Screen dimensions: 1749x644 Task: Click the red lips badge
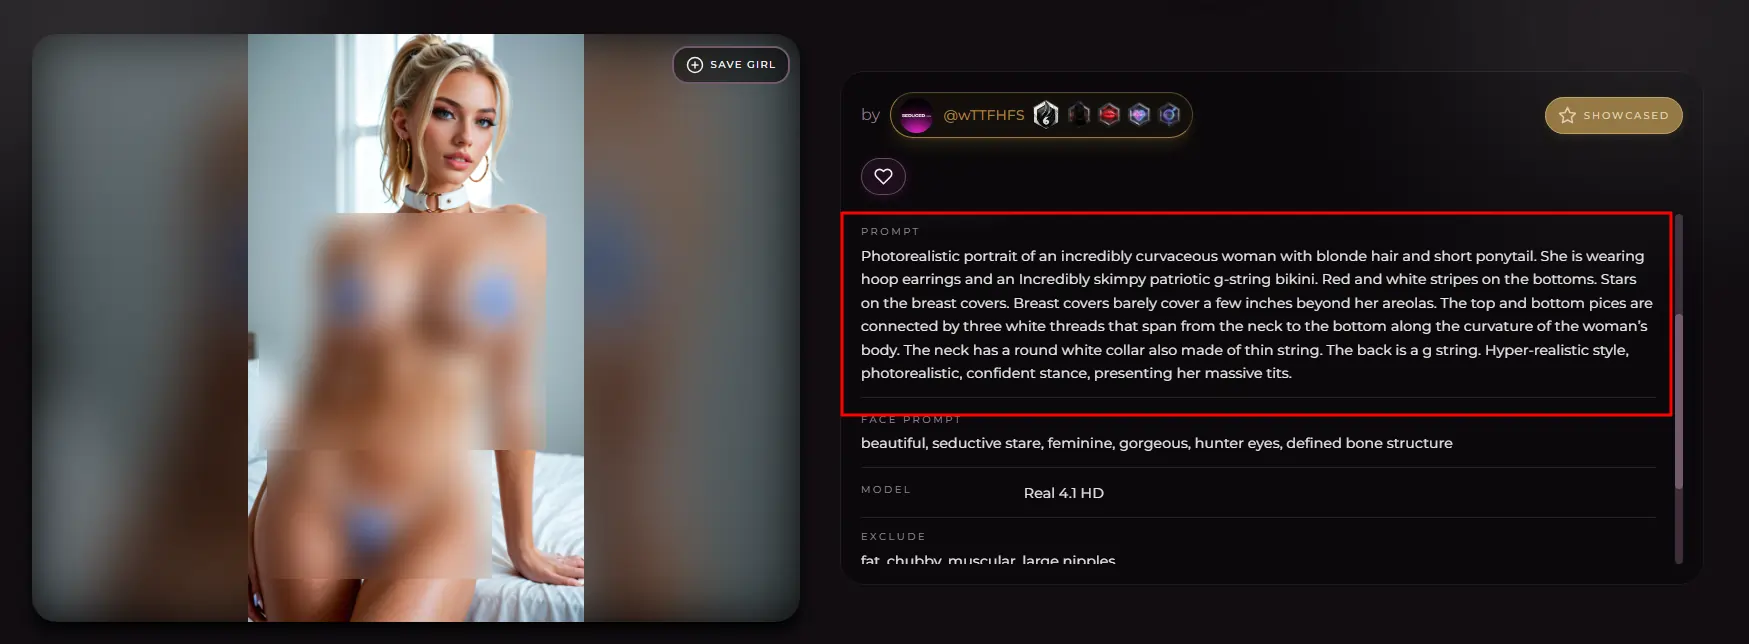pos(1109,115)
